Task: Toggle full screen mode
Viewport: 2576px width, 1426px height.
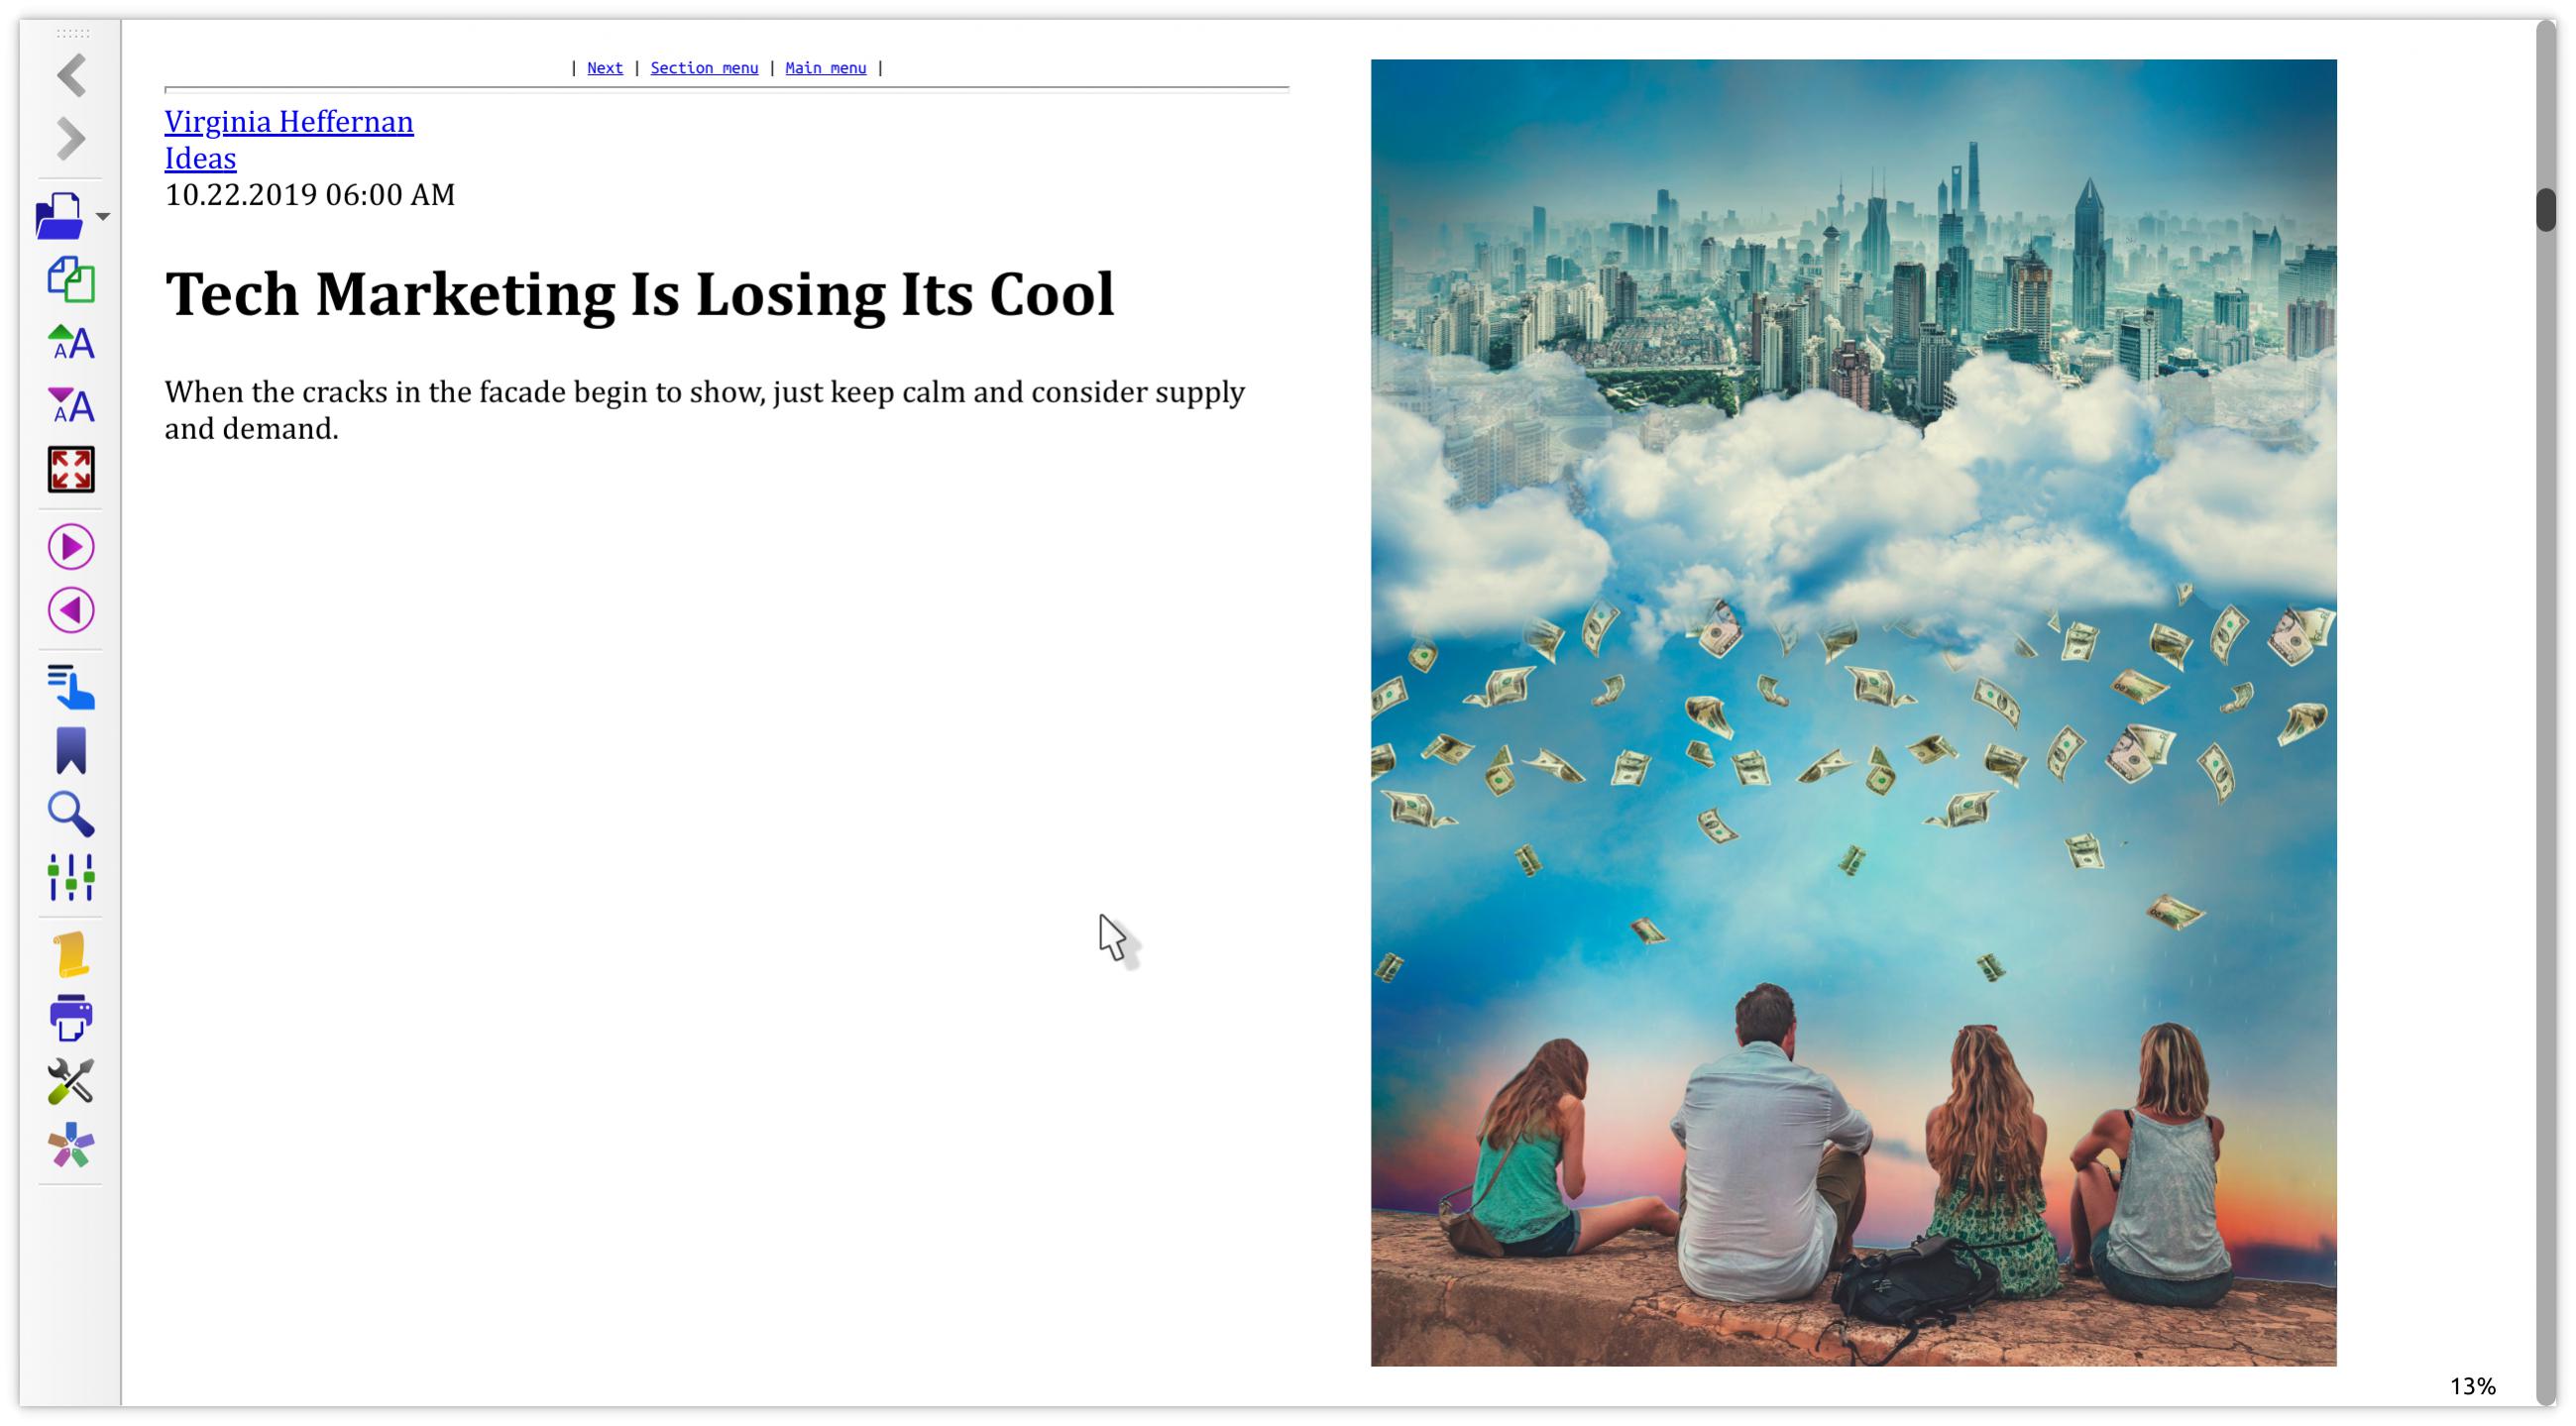Action: (71, 470)
